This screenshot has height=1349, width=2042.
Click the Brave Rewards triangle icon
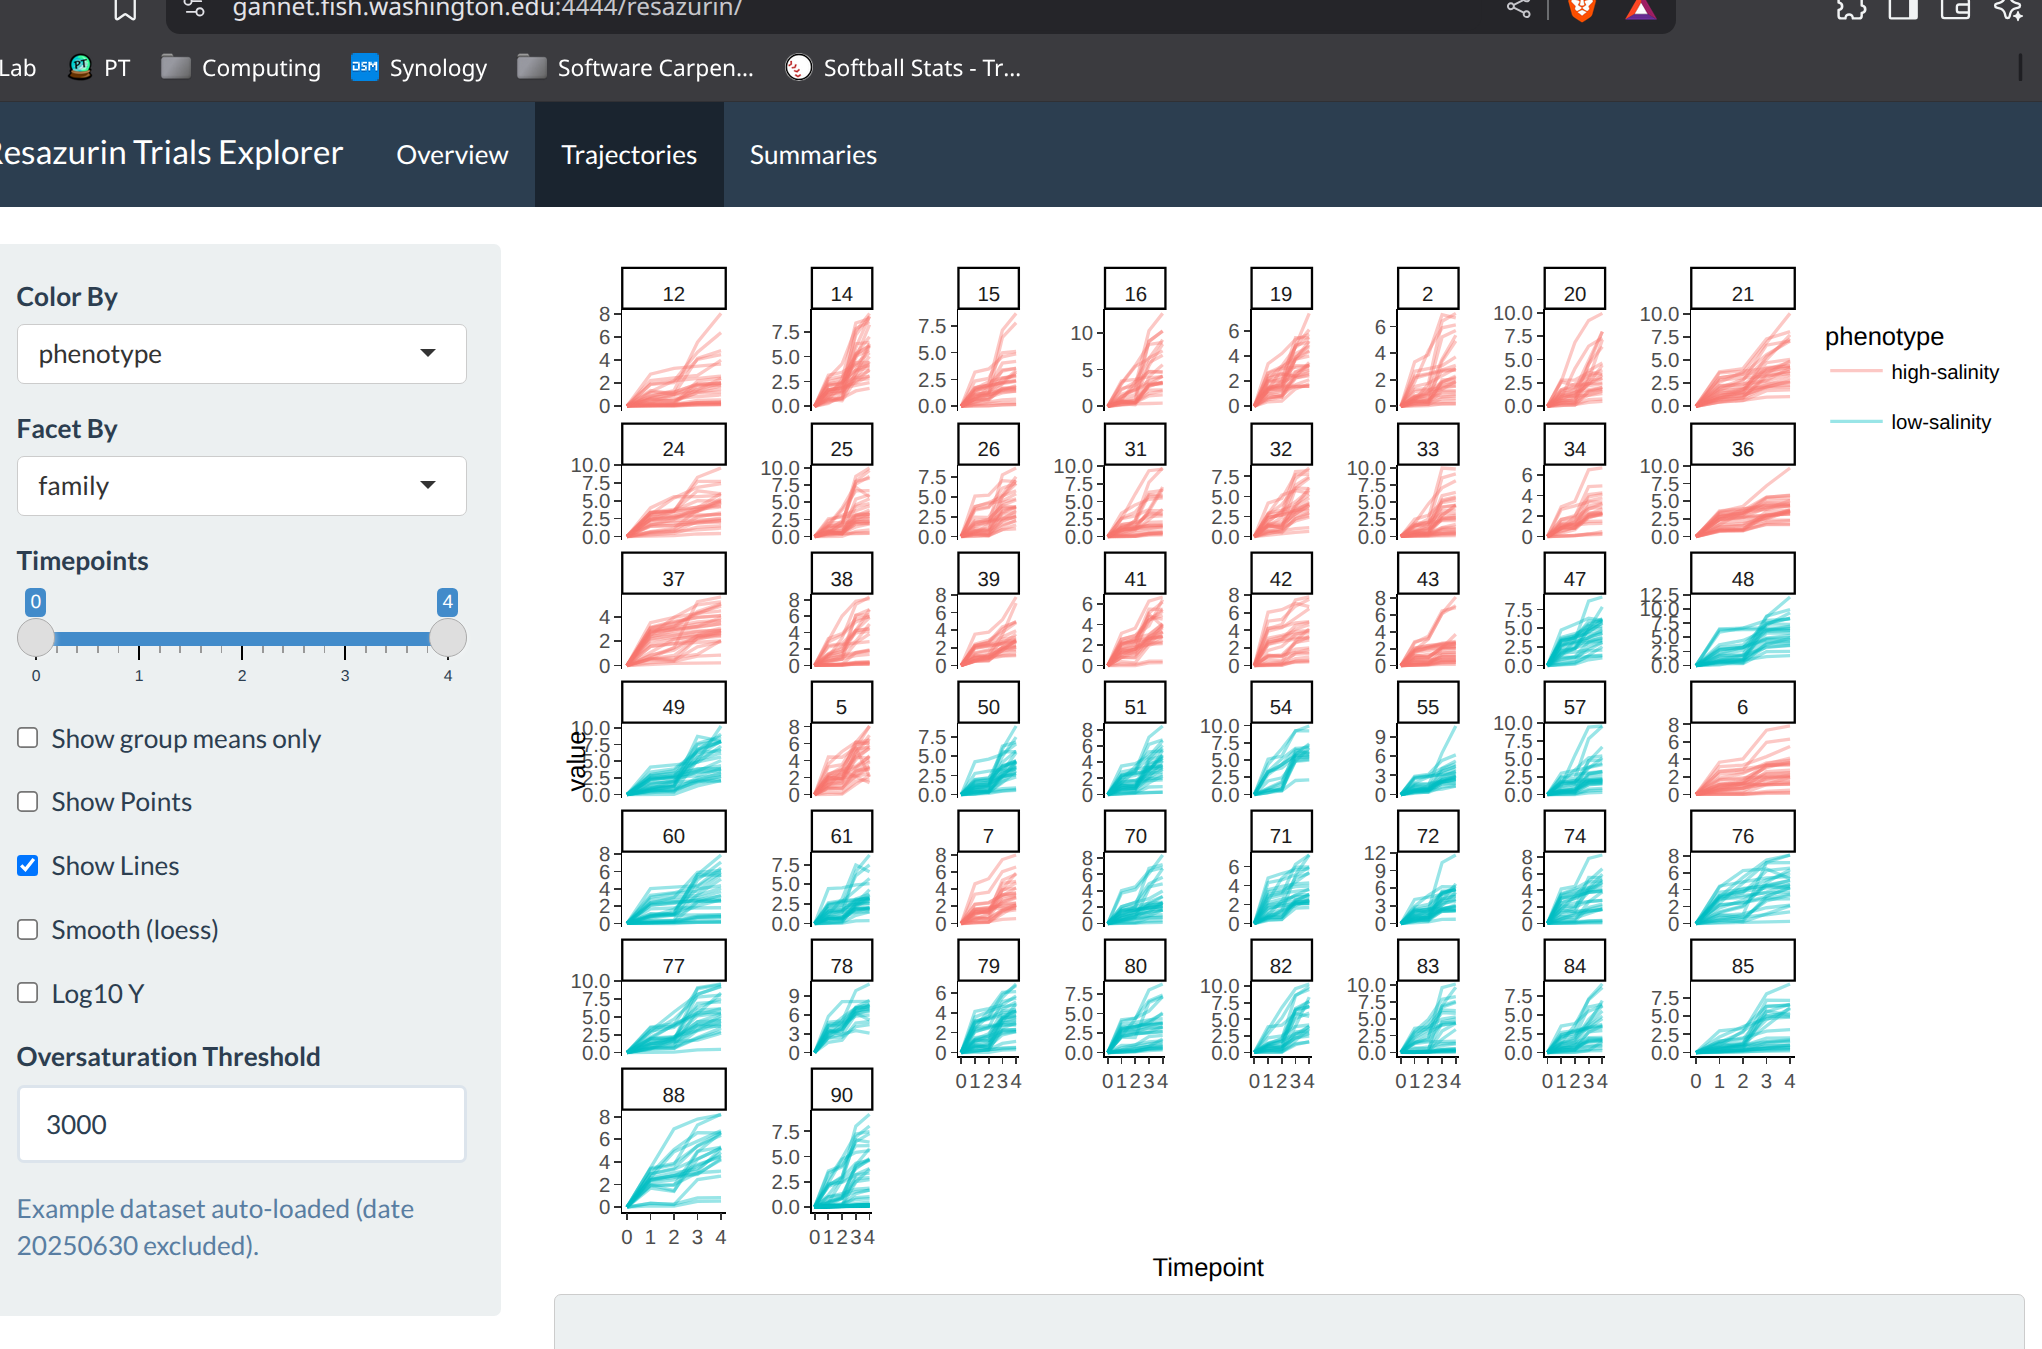(x=1640, y=10)
